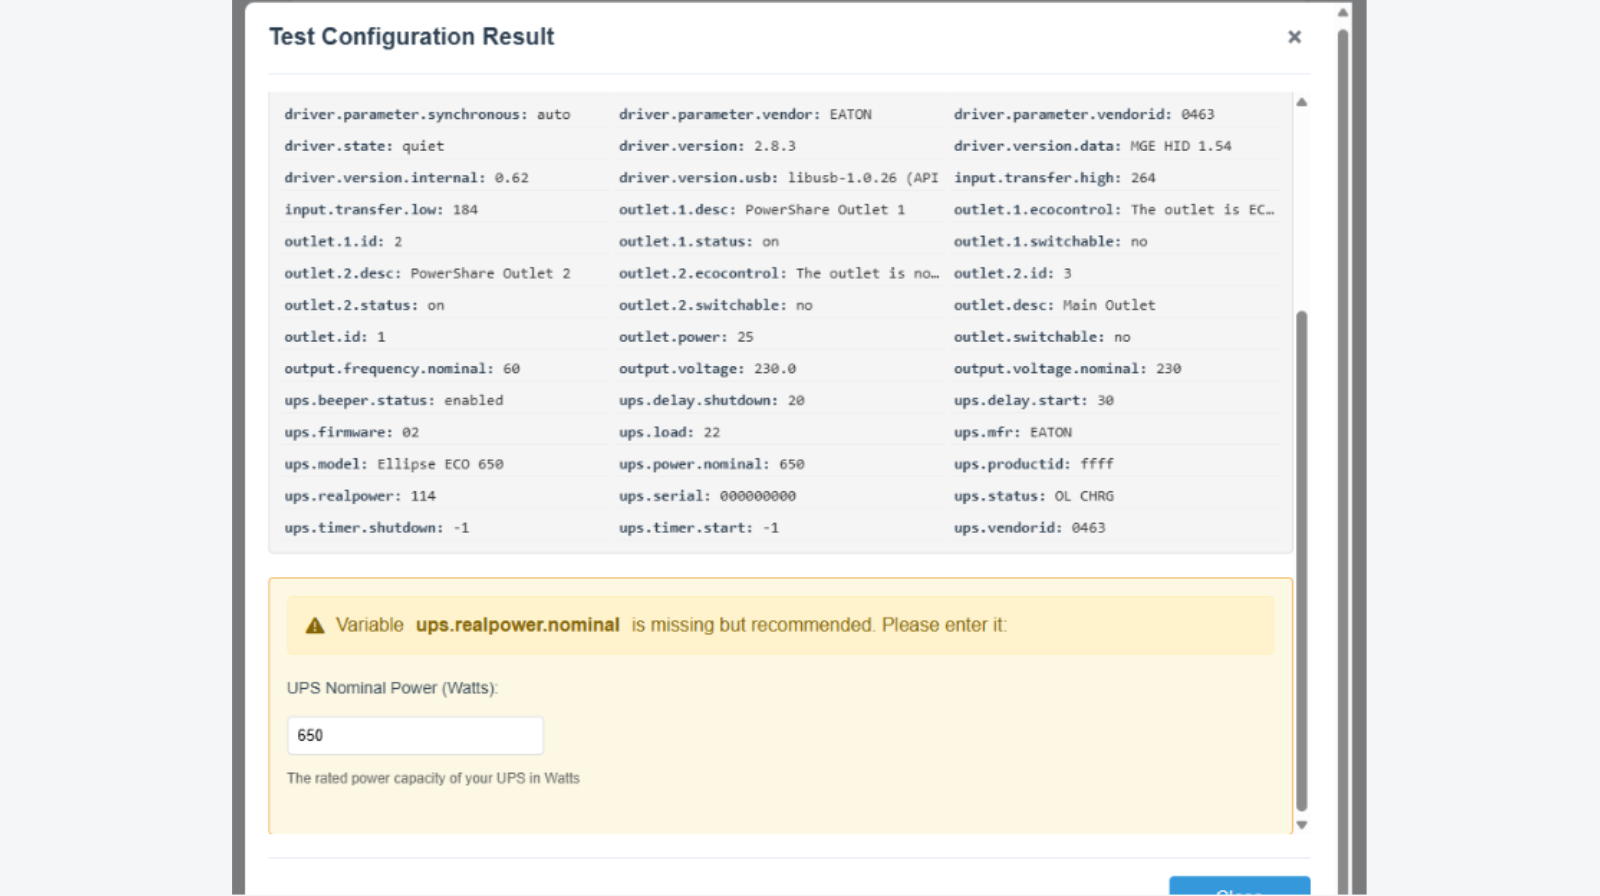Focus the UPS Nominal Power input field
Viewport: 1600px width, 896px height.
(415, 736)
